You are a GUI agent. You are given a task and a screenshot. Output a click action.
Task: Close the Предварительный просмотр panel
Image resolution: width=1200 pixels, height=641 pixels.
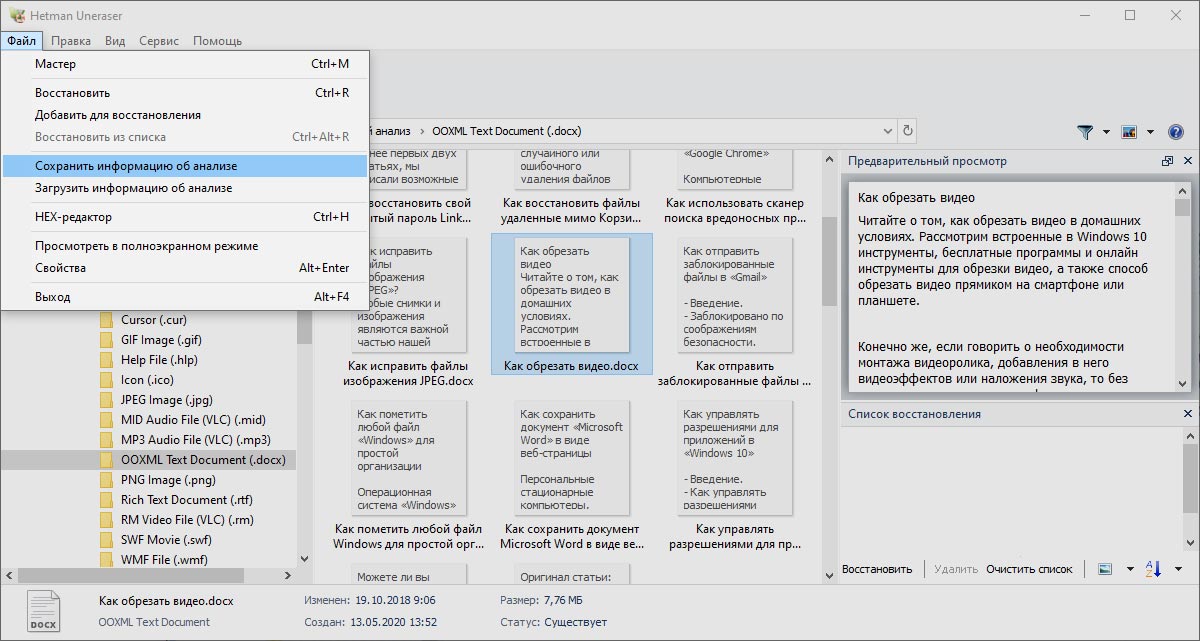[1187, 161]
